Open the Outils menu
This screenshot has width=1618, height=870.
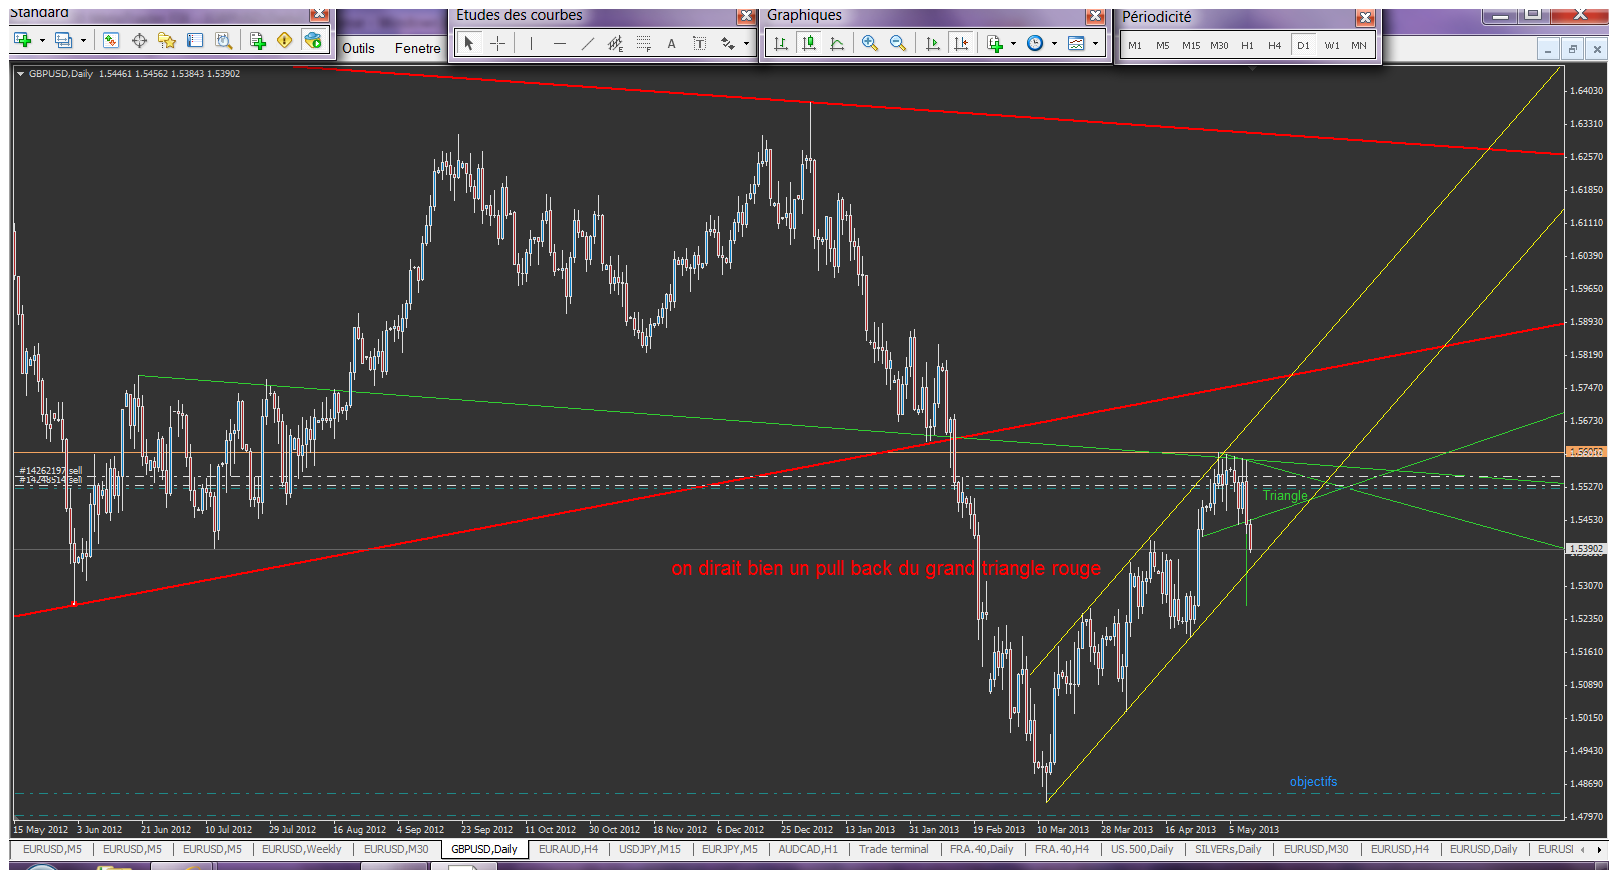pos(358,48)
